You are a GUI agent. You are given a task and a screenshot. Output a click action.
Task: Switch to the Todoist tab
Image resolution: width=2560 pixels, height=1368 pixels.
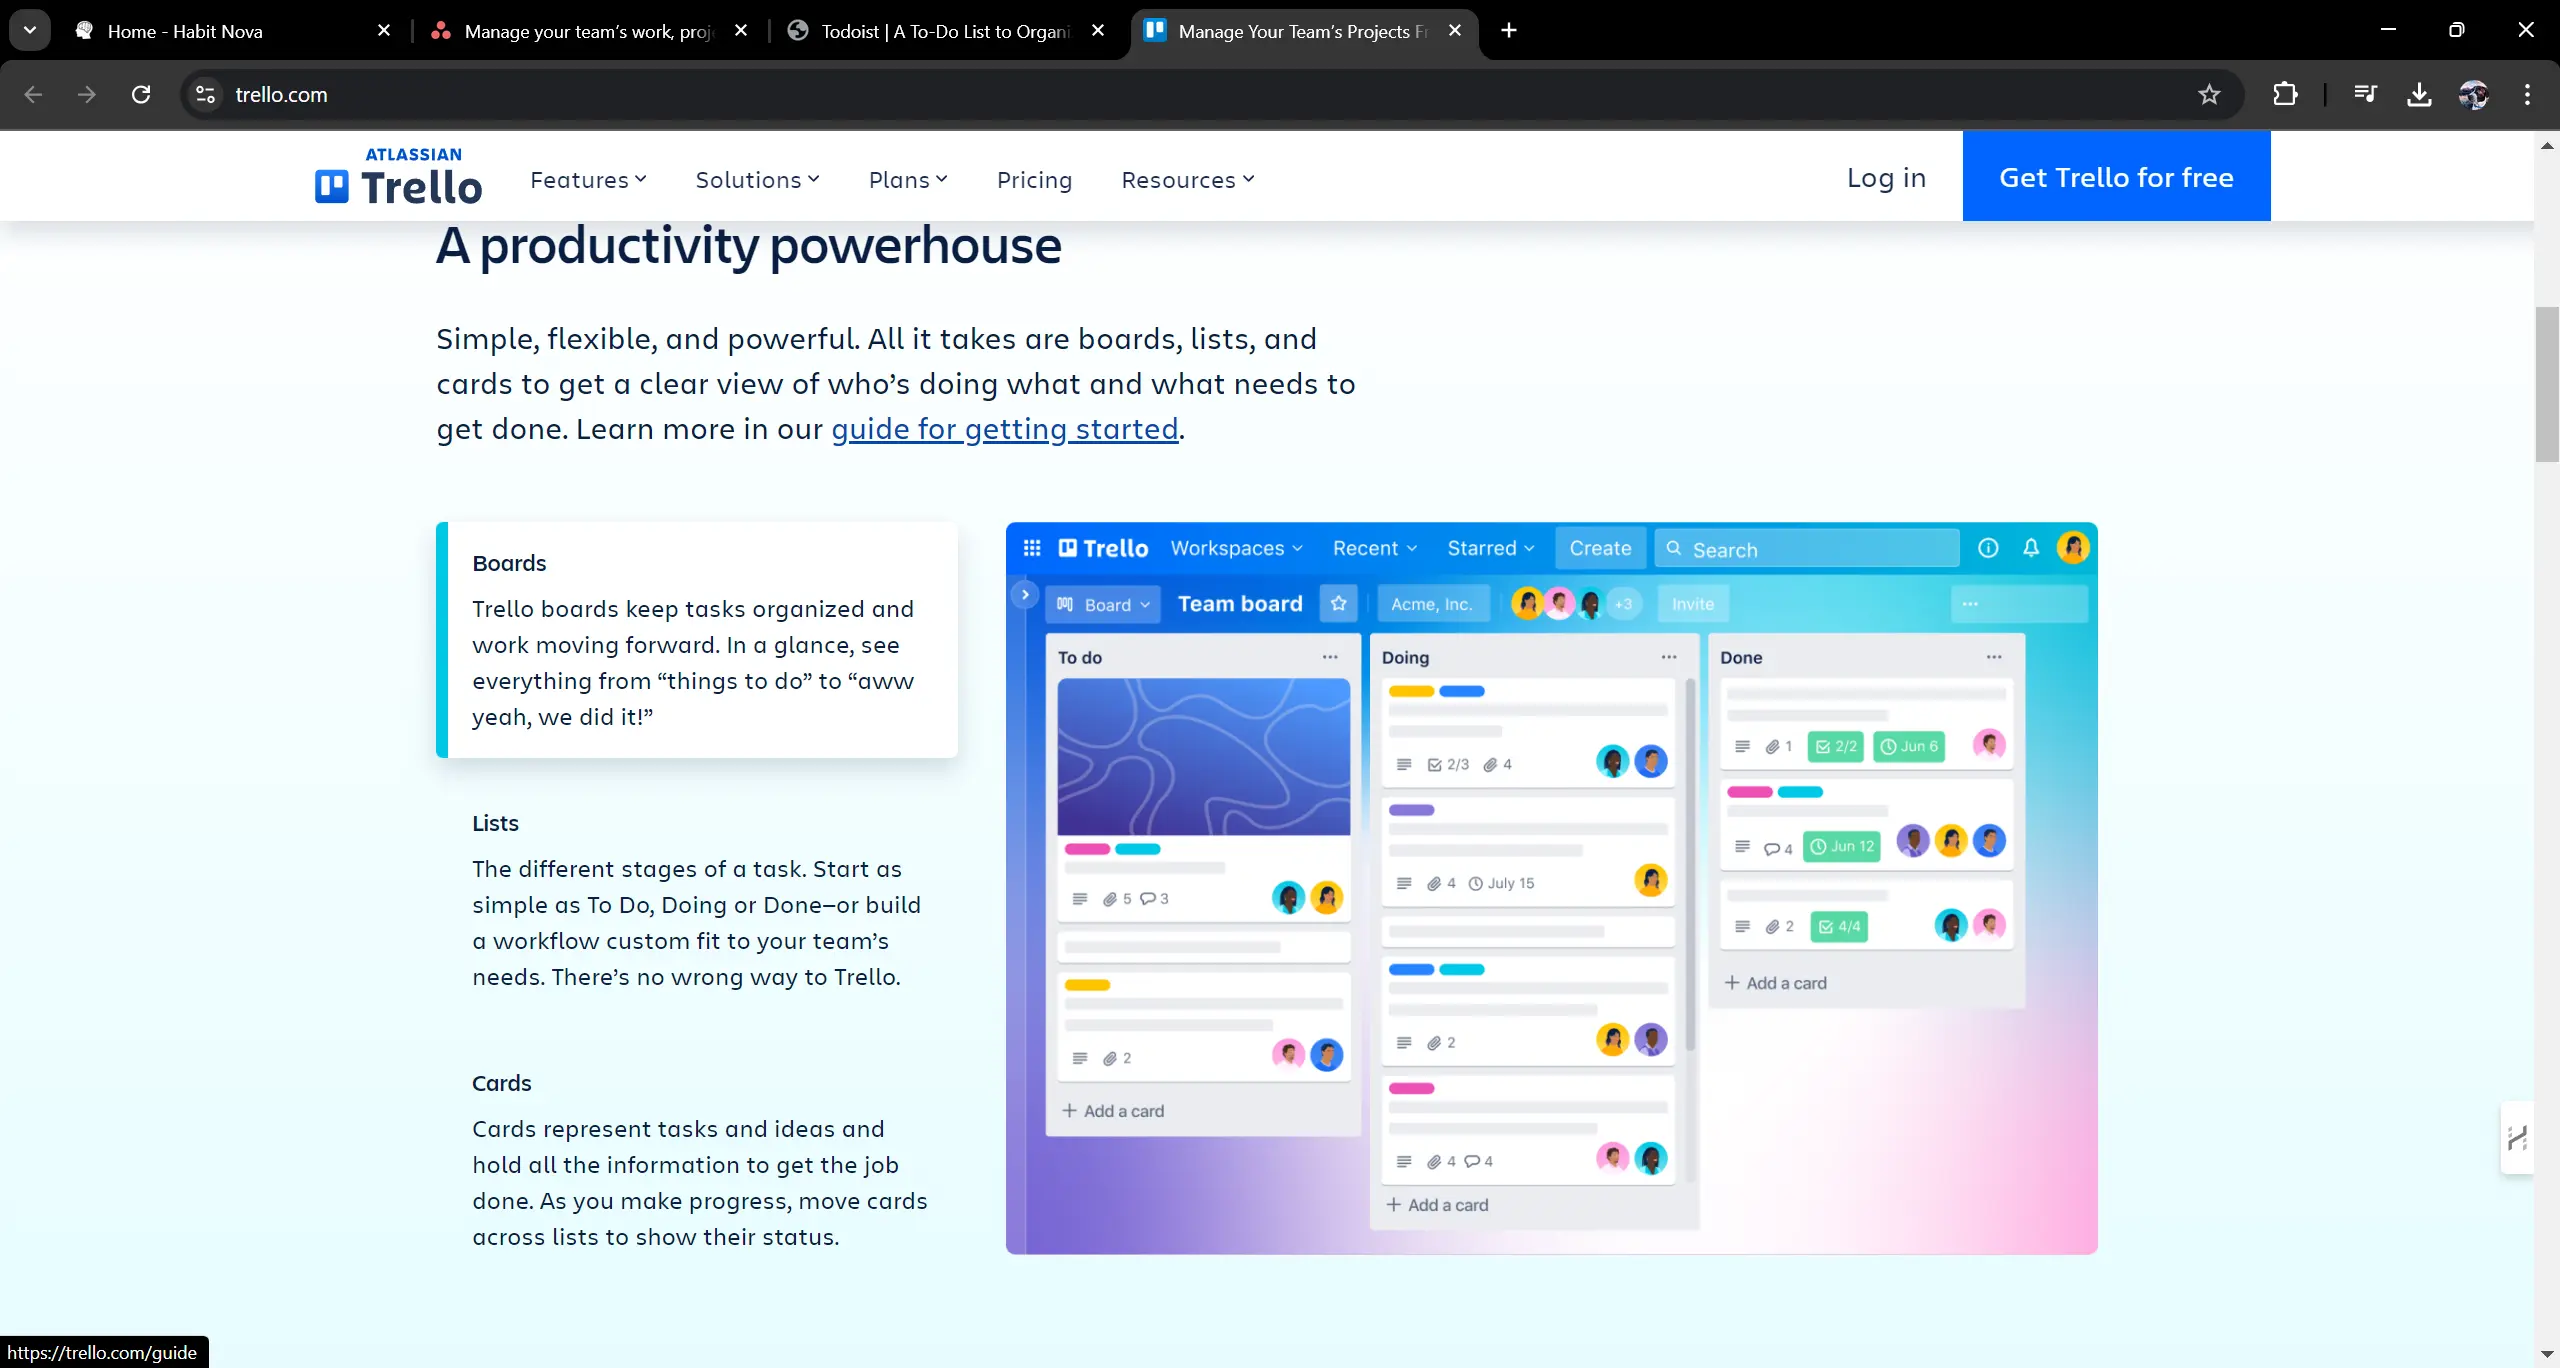(945, 31)
